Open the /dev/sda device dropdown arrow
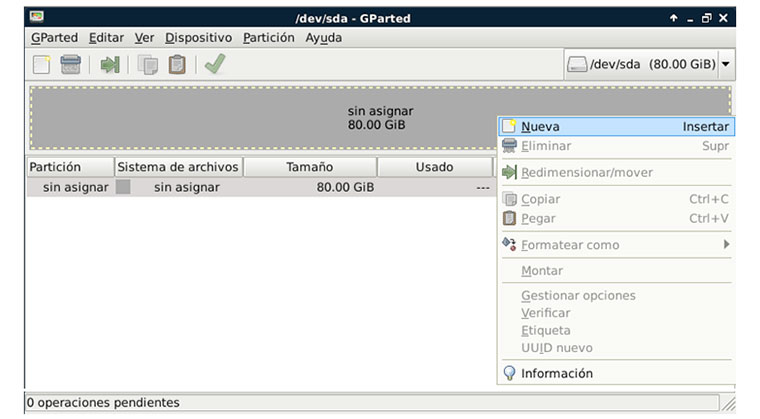 click(726, 64)
